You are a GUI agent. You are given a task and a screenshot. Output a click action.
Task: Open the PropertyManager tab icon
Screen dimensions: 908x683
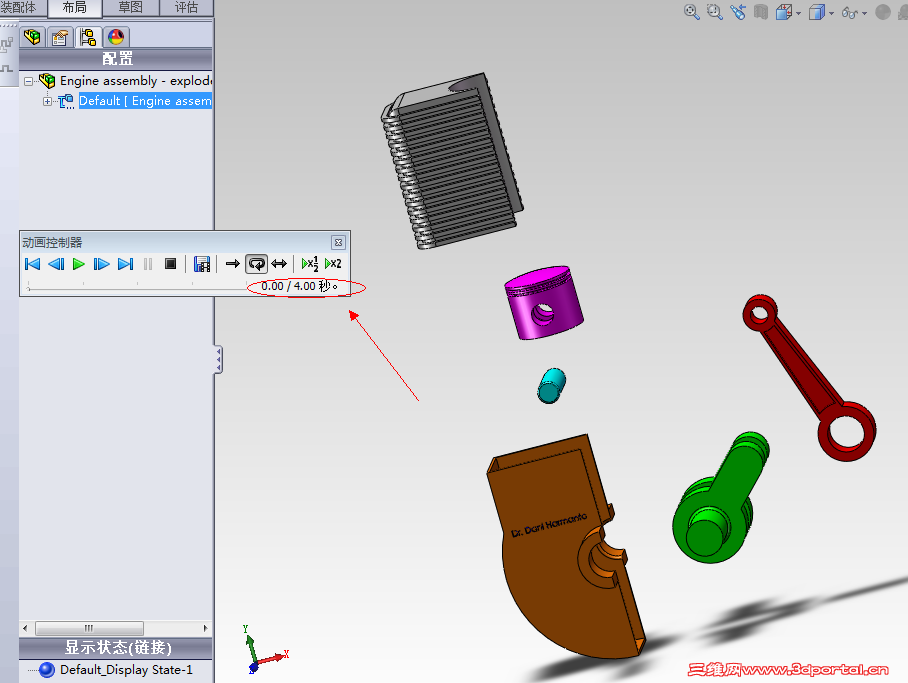(60, 37)
